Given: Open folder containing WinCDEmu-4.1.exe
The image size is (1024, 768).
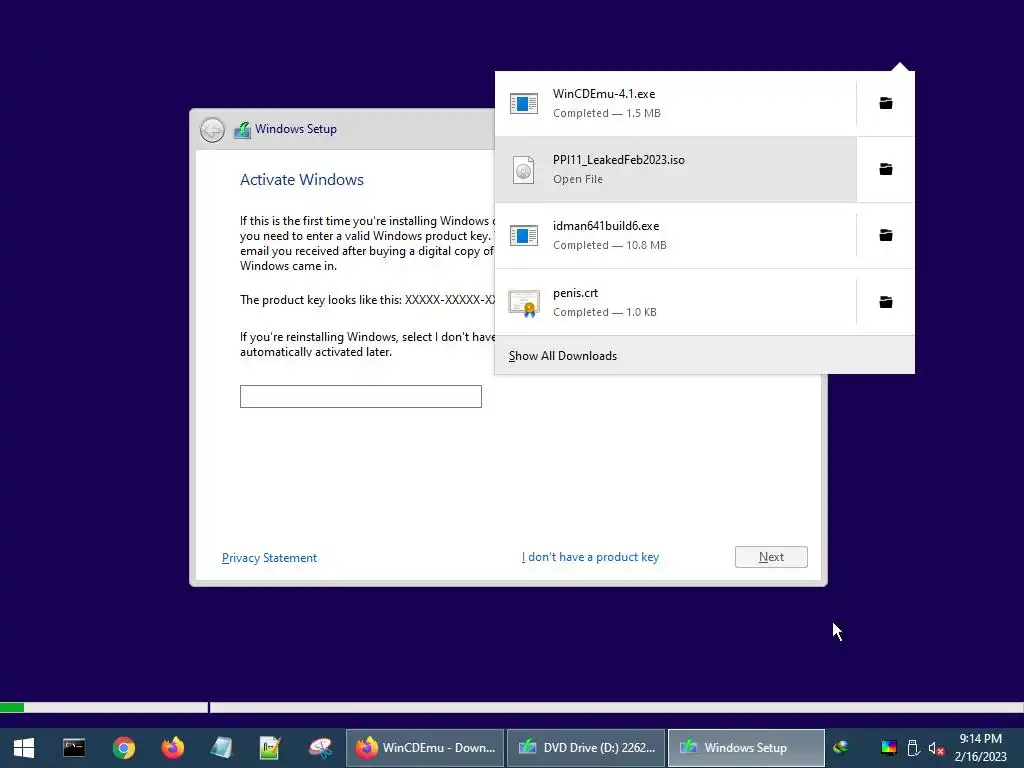Looking at the screenshot, I should coord(886,103).
